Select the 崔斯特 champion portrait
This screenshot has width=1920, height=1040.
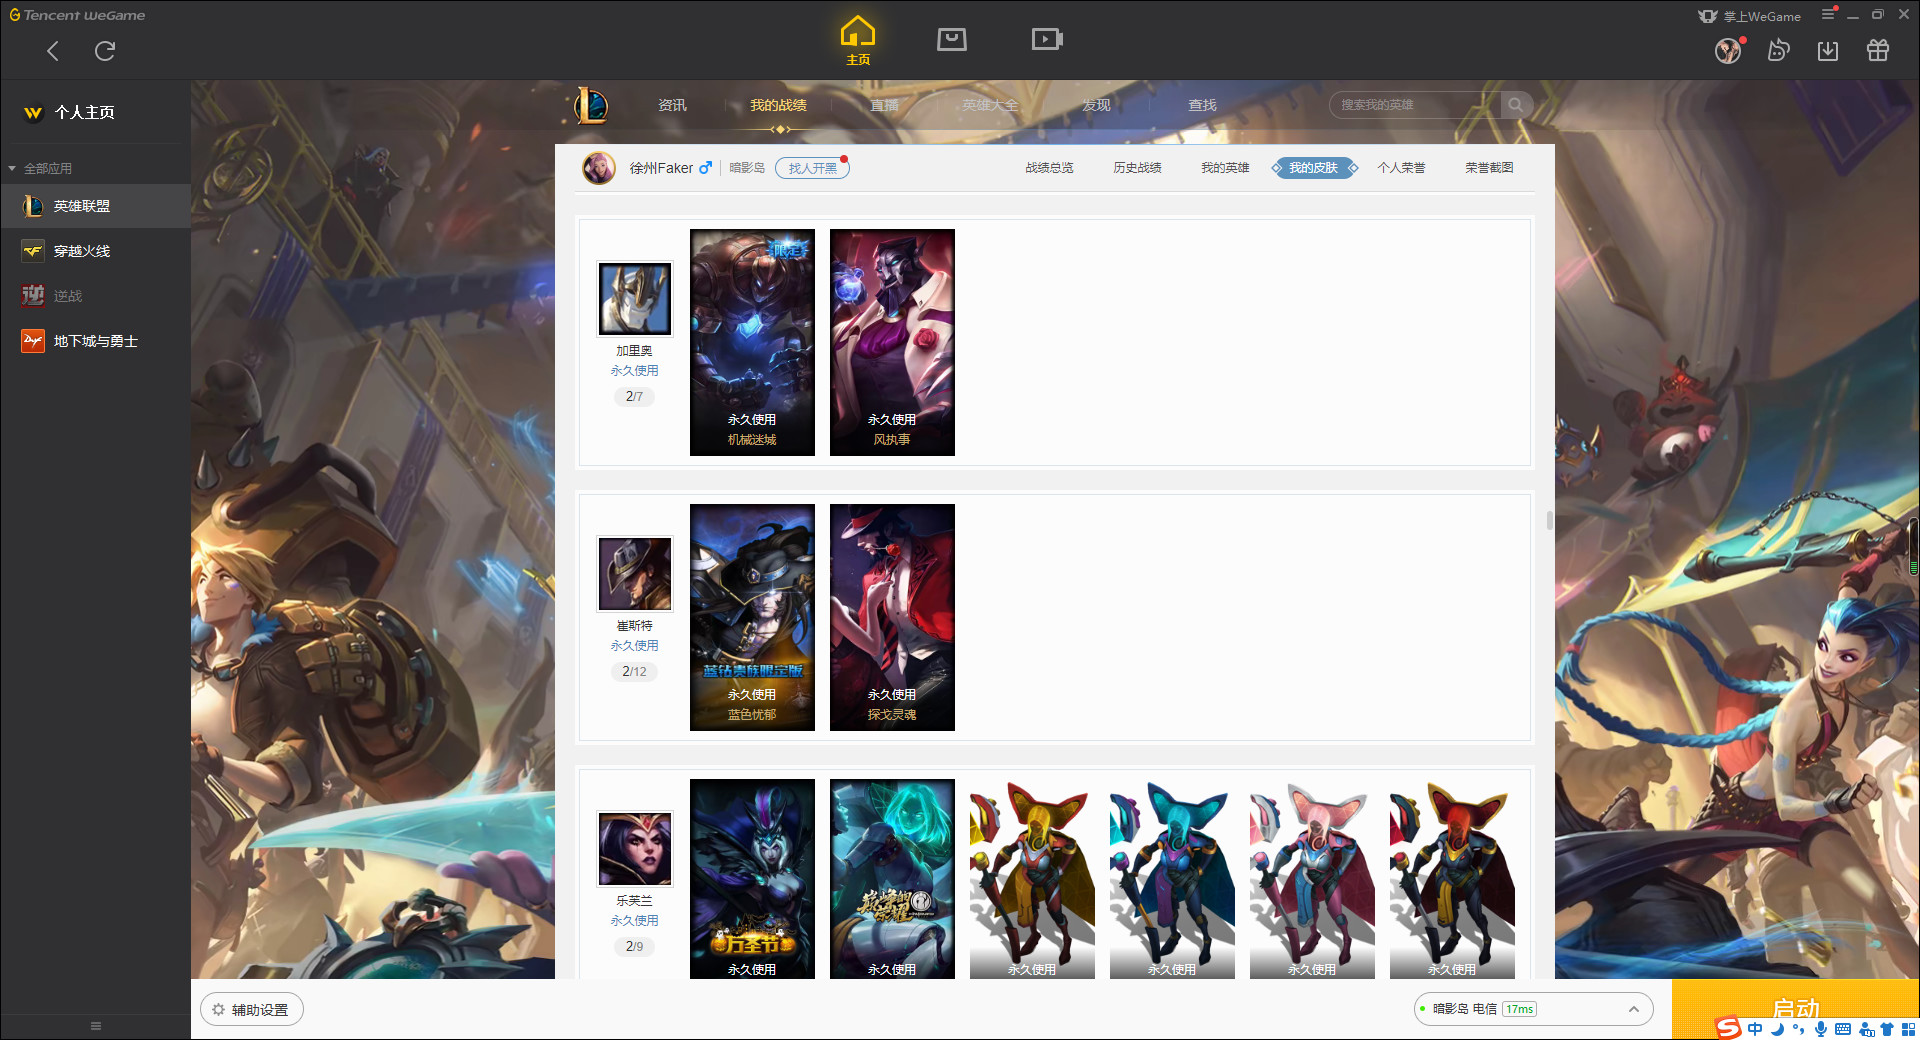(x=635, y=574)
